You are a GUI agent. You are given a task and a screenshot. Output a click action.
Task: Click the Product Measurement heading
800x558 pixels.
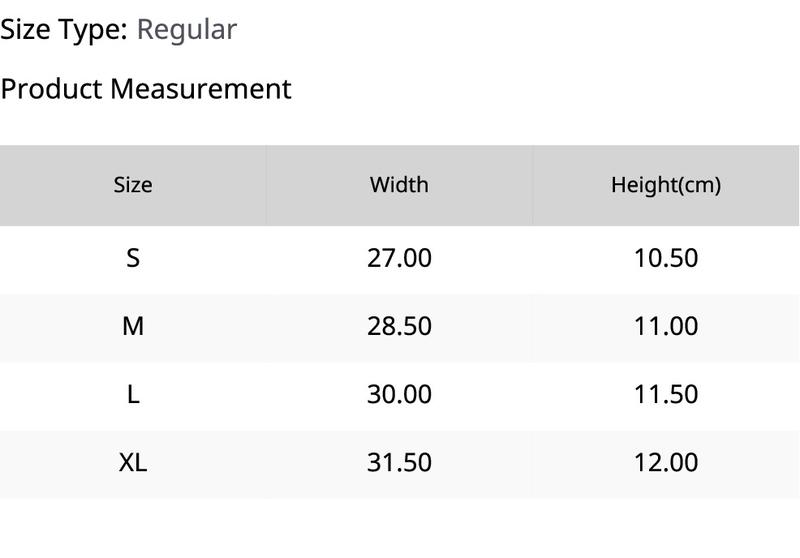click(x=146, y=89)
